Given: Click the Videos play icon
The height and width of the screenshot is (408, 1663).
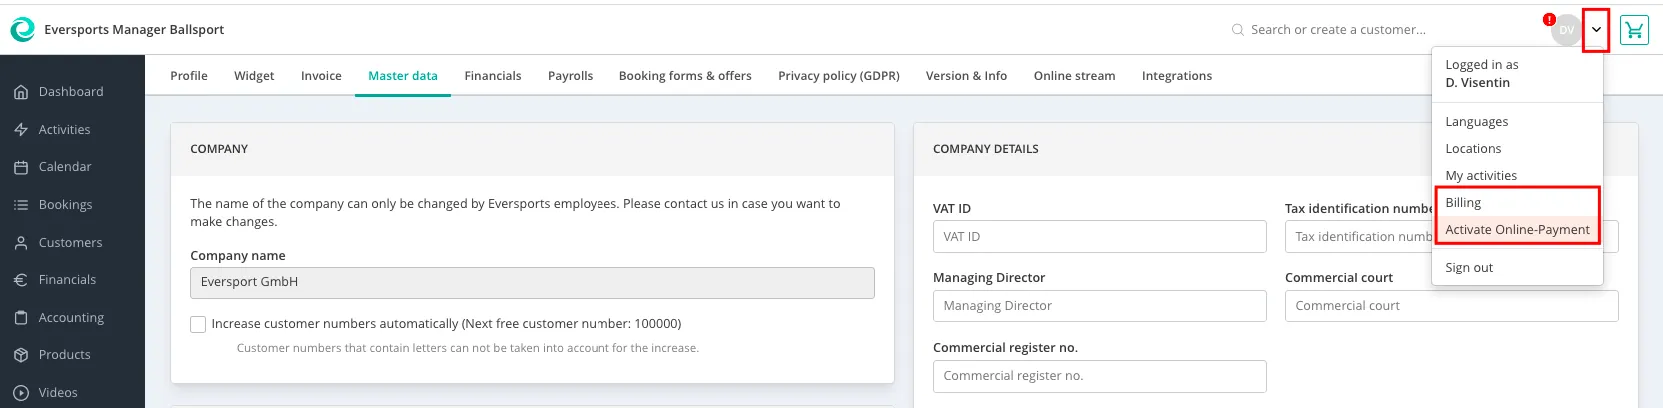Looking at the screenshot, I should coord(21,393).
